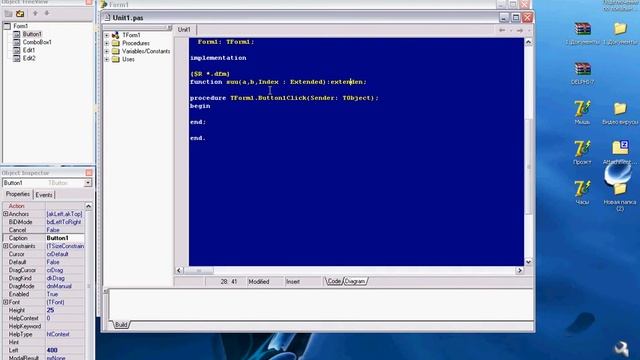Select the Build tab in messages panel
The width and height of the screenshot is (640, 360).
click(121, 324)
